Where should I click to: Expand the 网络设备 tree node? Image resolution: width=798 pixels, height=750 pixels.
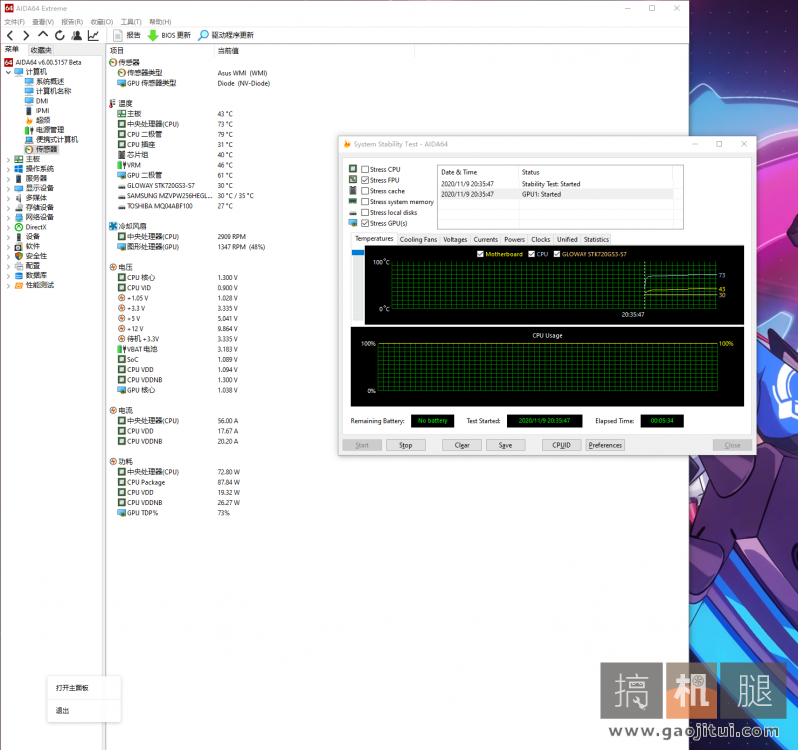click(x=8, y=217)
